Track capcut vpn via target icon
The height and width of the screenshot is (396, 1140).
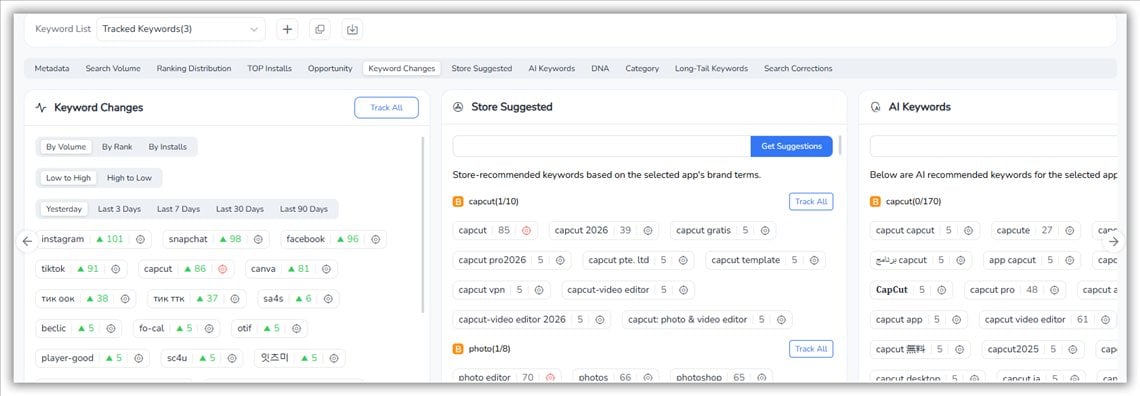click(x=539, y=290)
